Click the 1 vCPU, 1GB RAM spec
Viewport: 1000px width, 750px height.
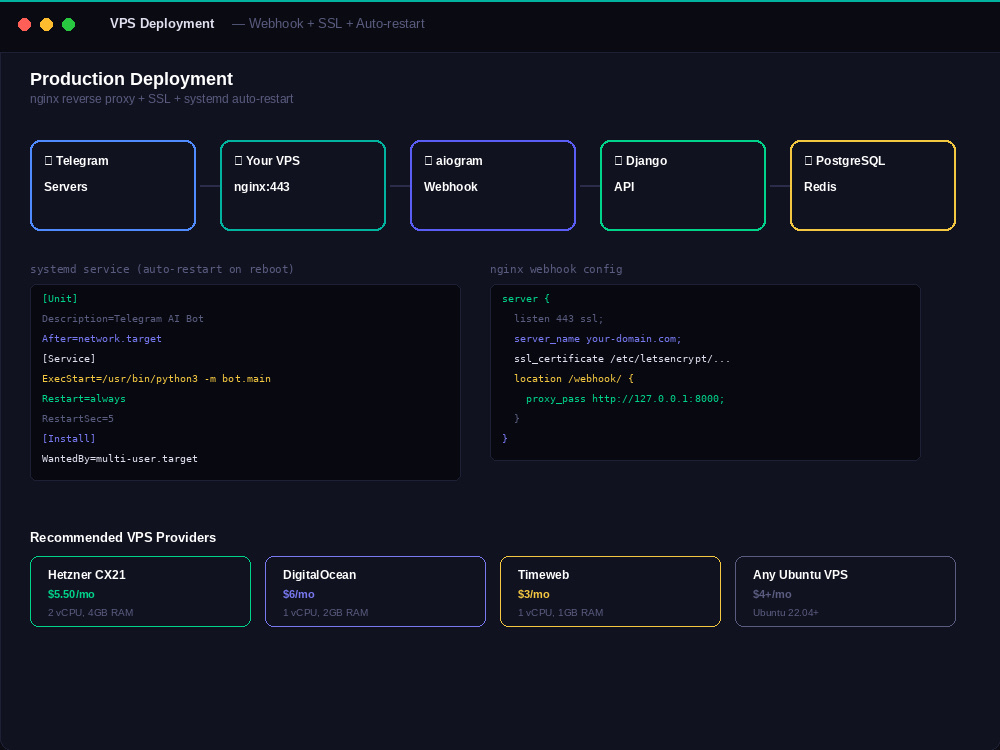(561, 613)
